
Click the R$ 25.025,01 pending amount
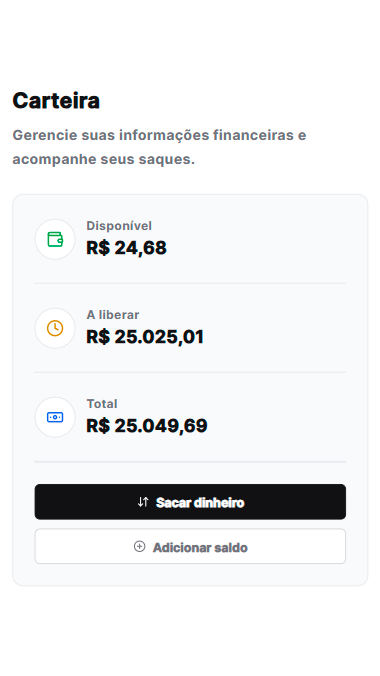pos(145,337)
